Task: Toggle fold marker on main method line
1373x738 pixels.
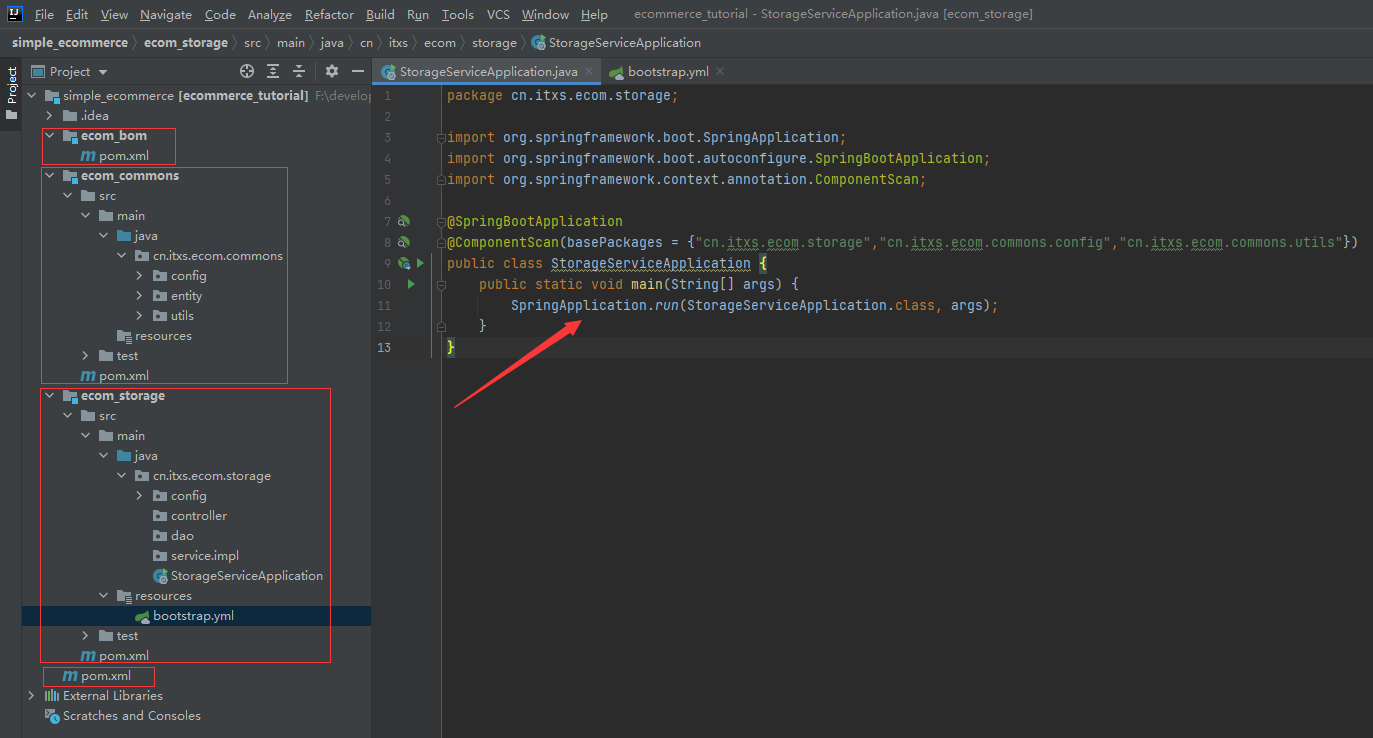Action: coord(441,284)
